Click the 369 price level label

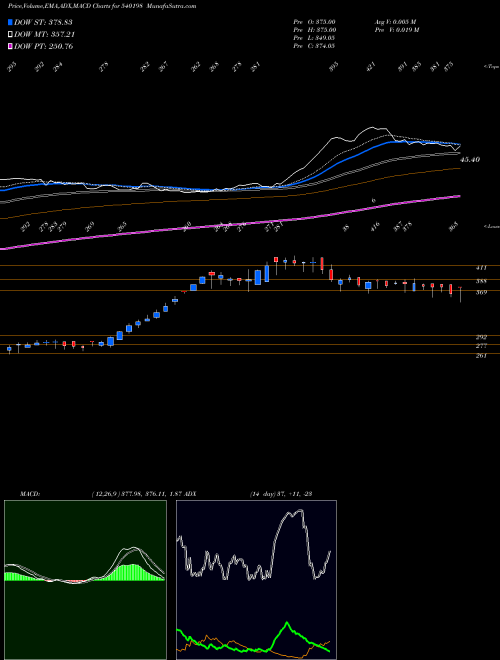481,293
